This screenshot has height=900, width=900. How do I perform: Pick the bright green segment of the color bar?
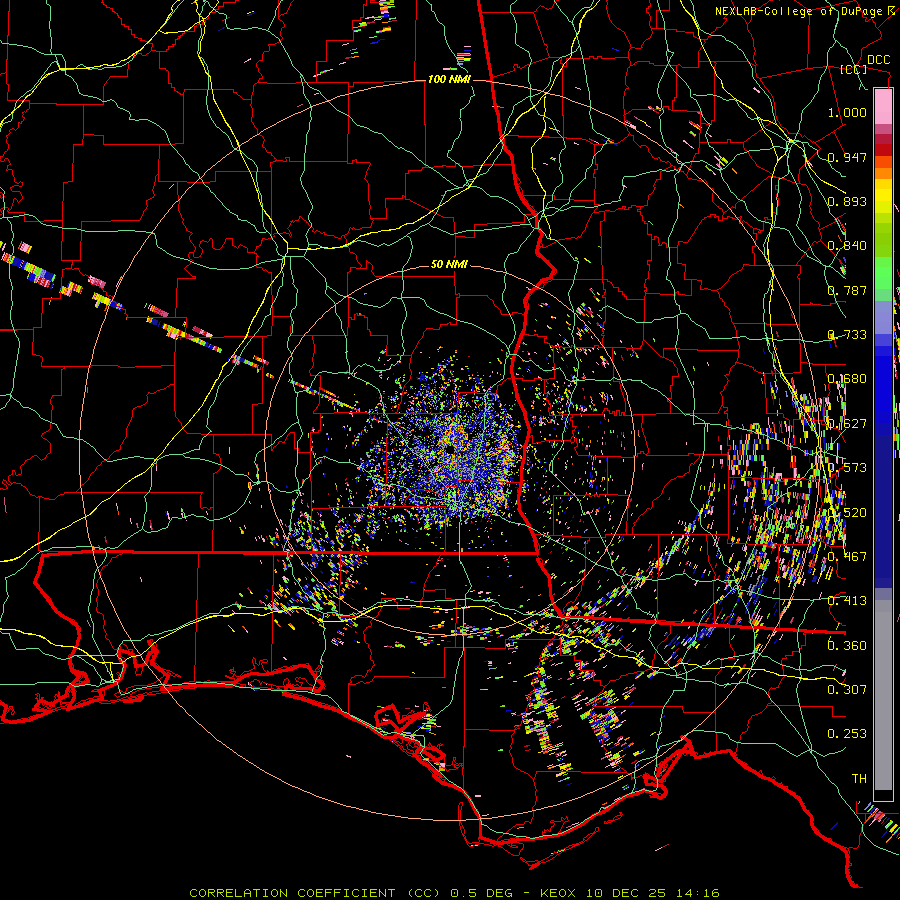(883, 273)
